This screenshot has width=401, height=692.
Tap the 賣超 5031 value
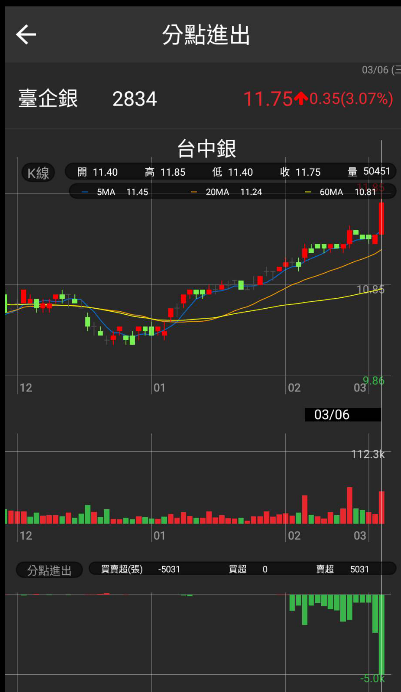click(342, 569)
